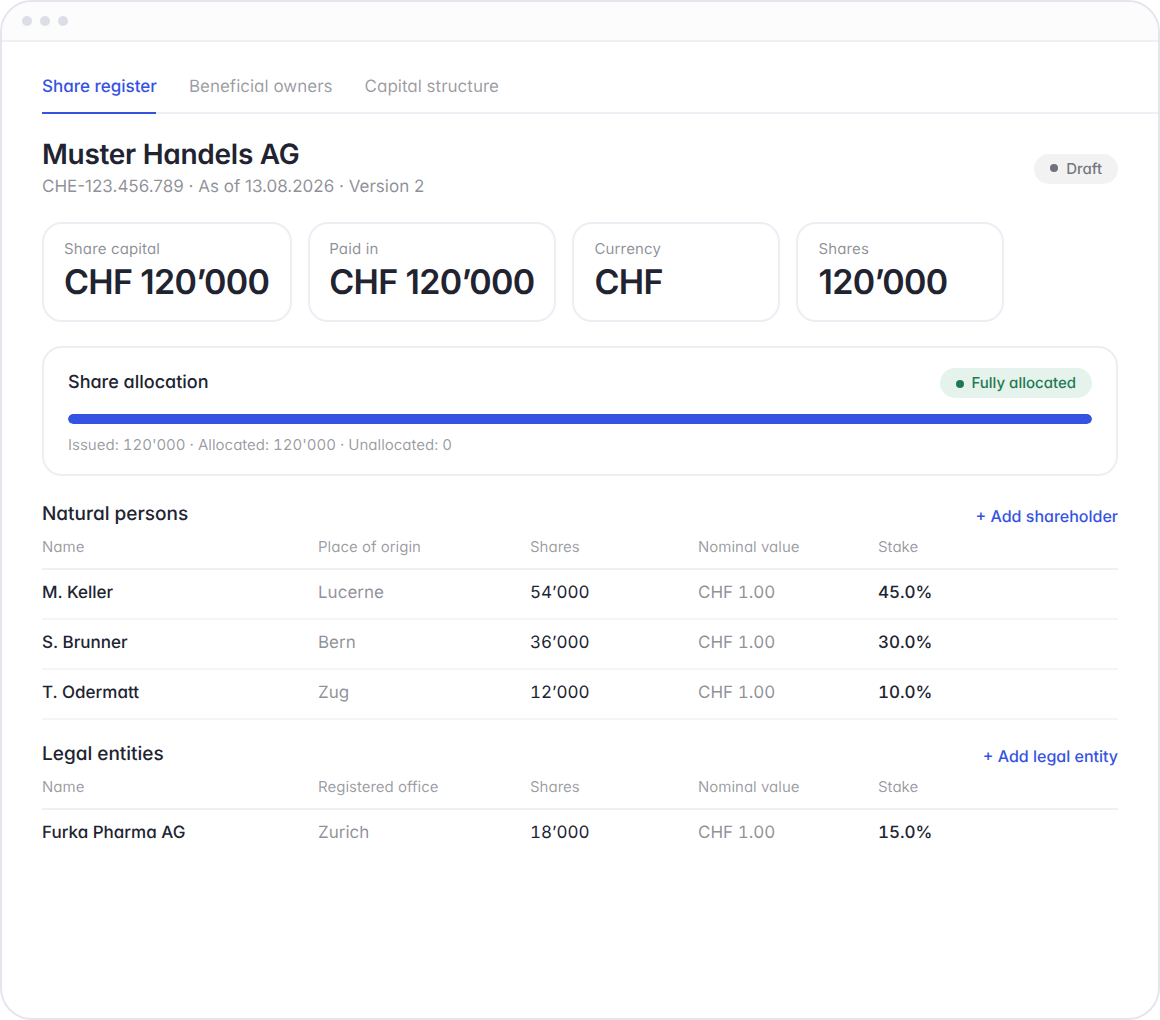This screenshot has width=1160, height=1020.
Task: Click the 36'000 shares value
Action: point(560,642)
